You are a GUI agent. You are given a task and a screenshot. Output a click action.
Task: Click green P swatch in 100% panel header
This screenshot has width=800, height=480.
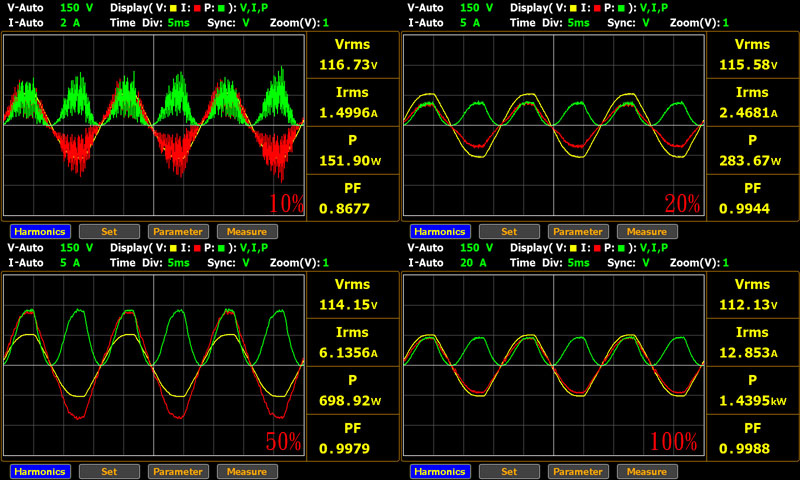(x=621, y=248)
